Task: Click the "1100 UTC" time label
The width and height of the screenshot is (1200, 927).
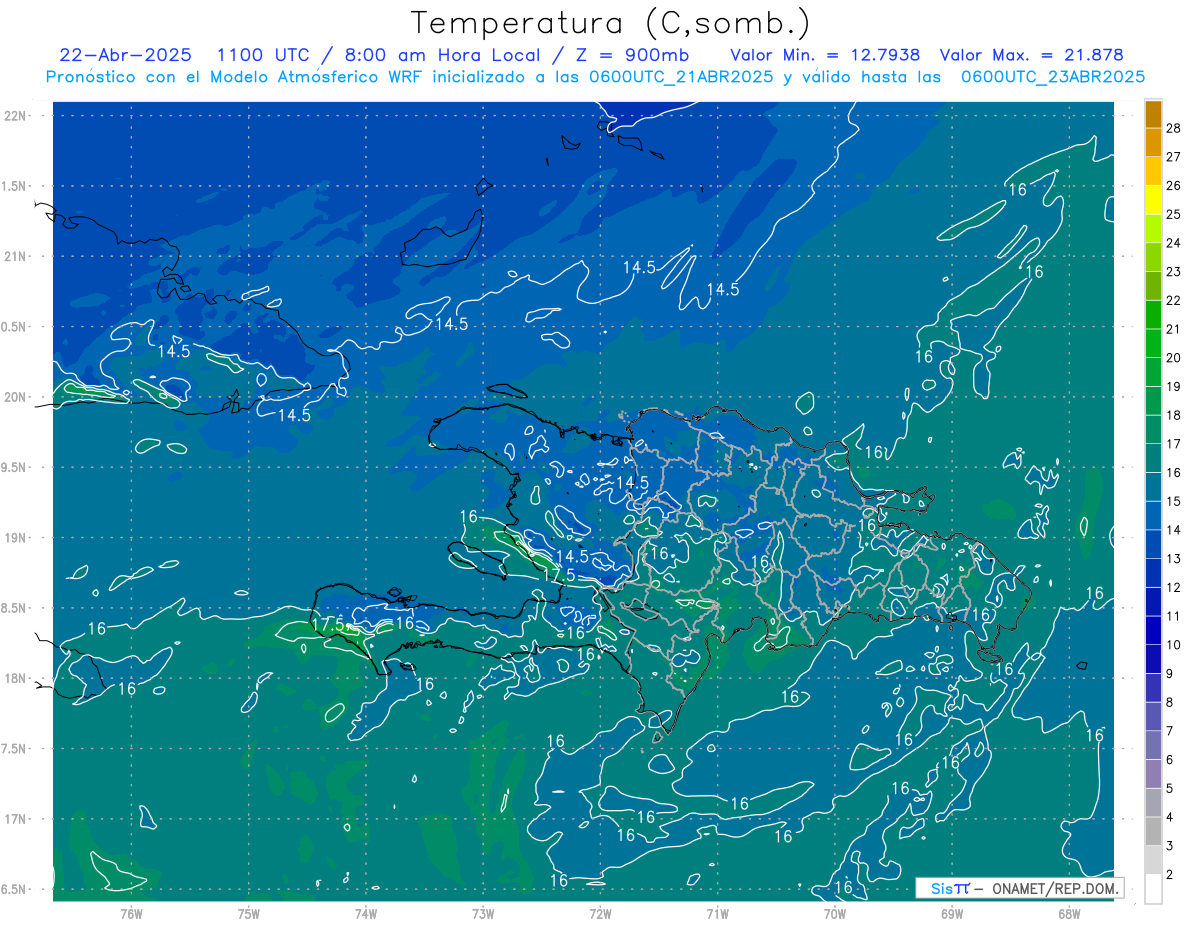Action: tap(267, 55)
